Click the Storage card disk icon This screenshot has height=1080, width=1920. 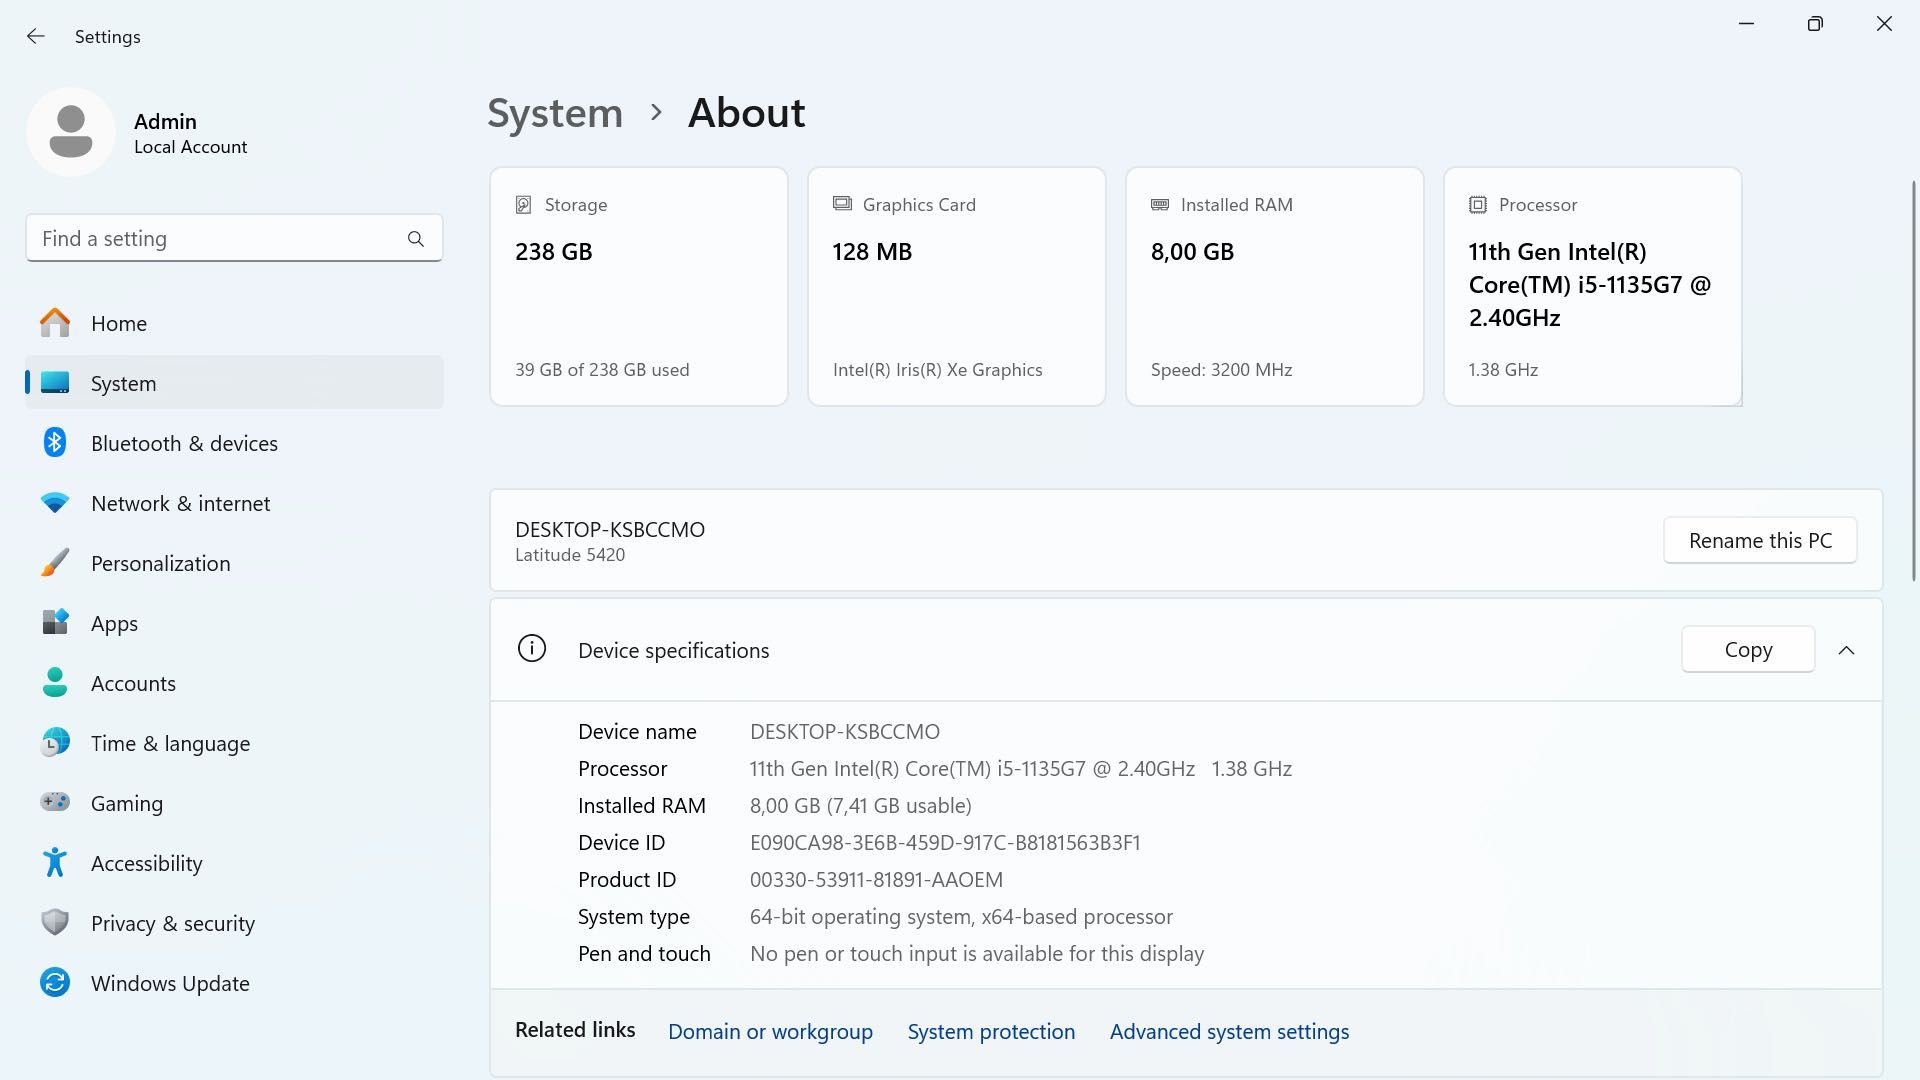click(x=523, y=205)
